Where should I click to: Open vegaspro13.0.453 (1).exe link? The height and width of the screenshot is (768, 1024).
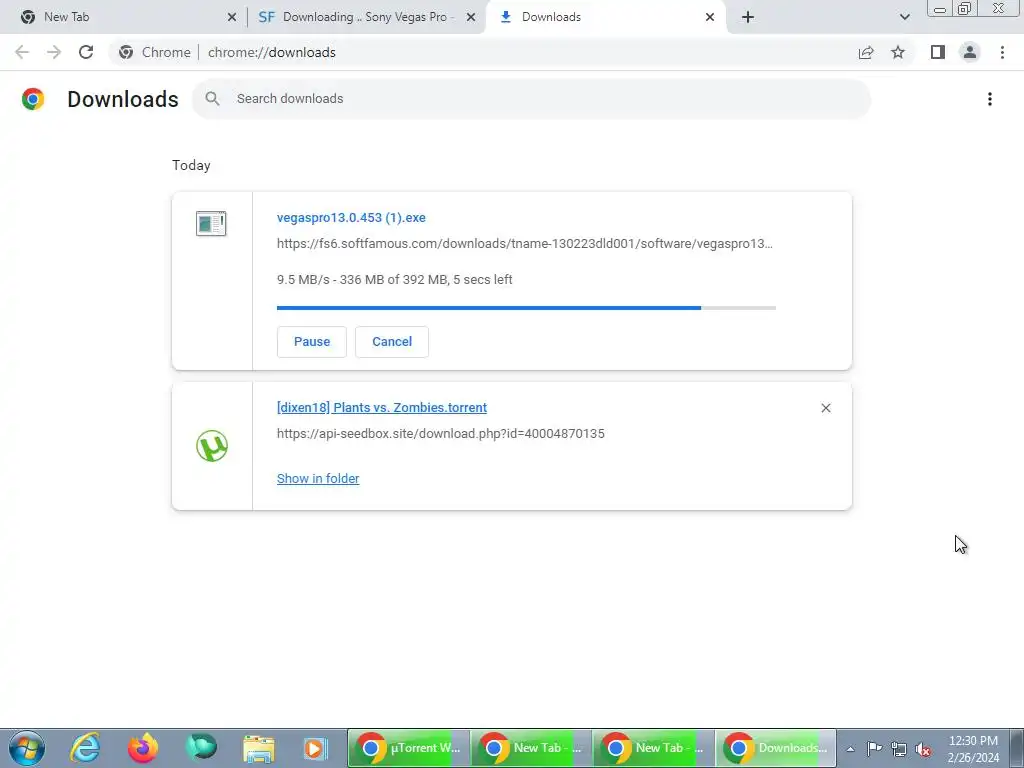[x=351, y=217]
